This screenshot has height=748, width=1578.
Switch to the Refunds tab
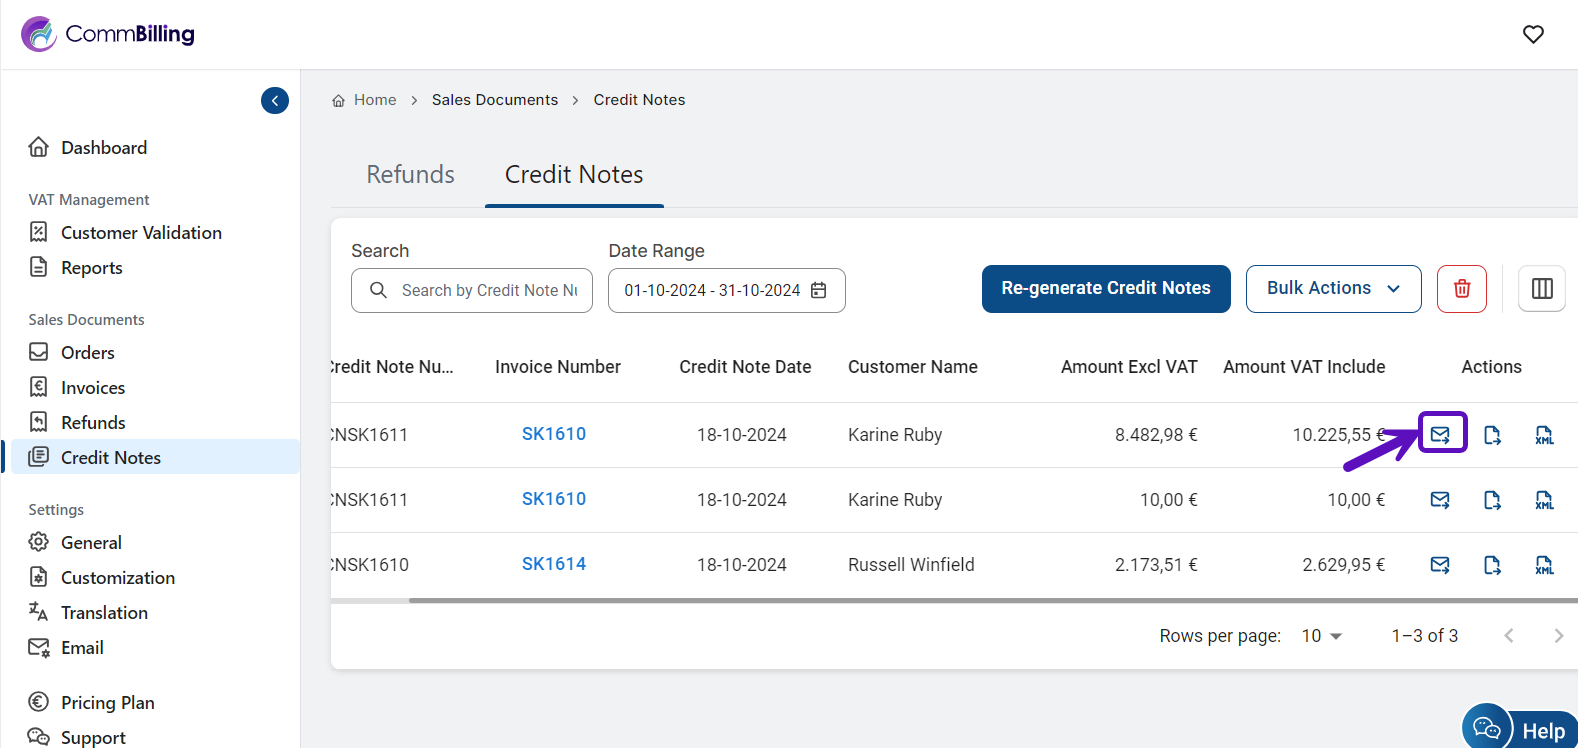(410, 175)
